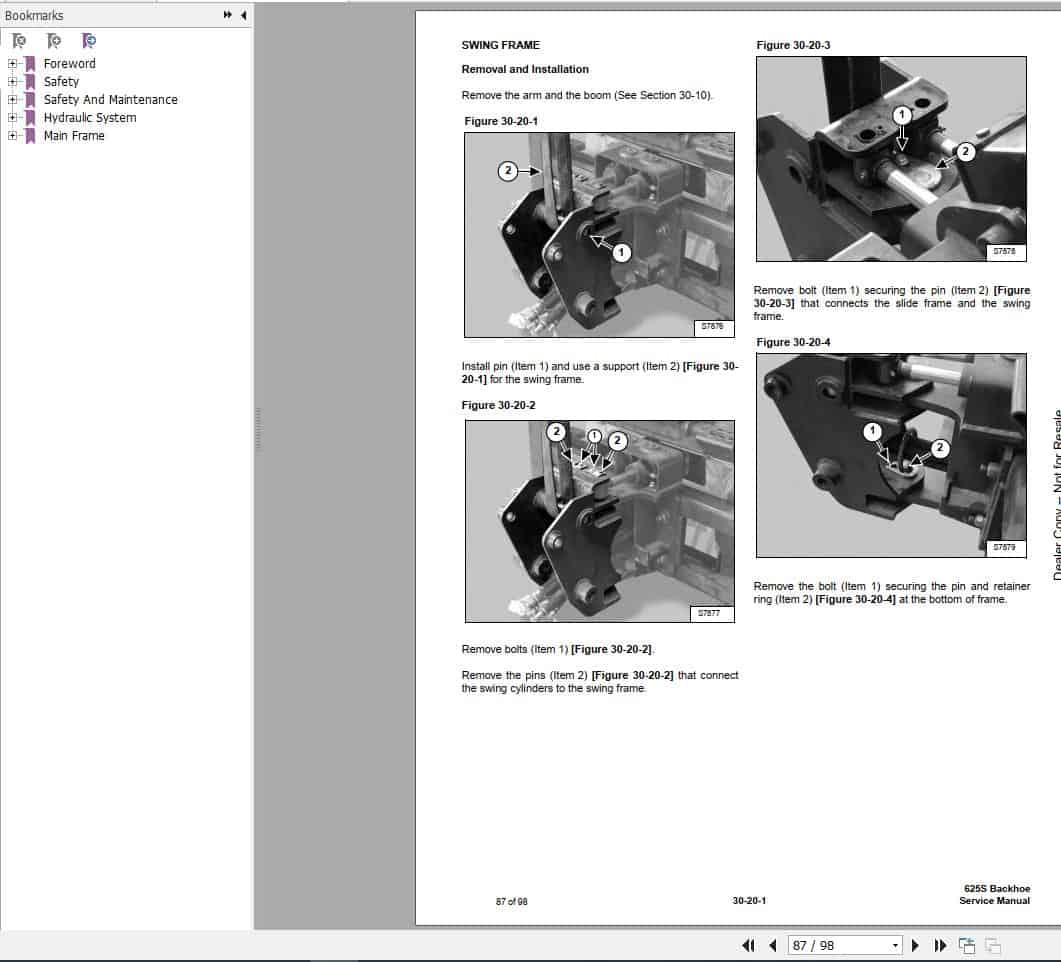1061x962 pixels.
Task: Click the double-chevron in Bookmarks header
Action: coord(226,15)
